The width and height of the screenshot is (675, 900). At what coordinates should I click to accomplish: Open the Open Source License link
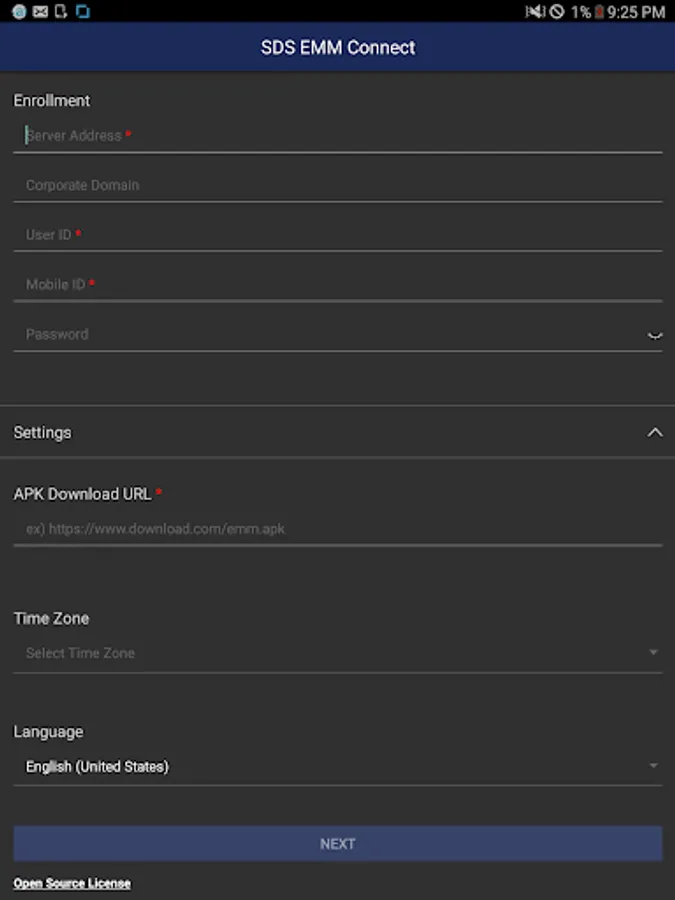click(x=72, y=883)
